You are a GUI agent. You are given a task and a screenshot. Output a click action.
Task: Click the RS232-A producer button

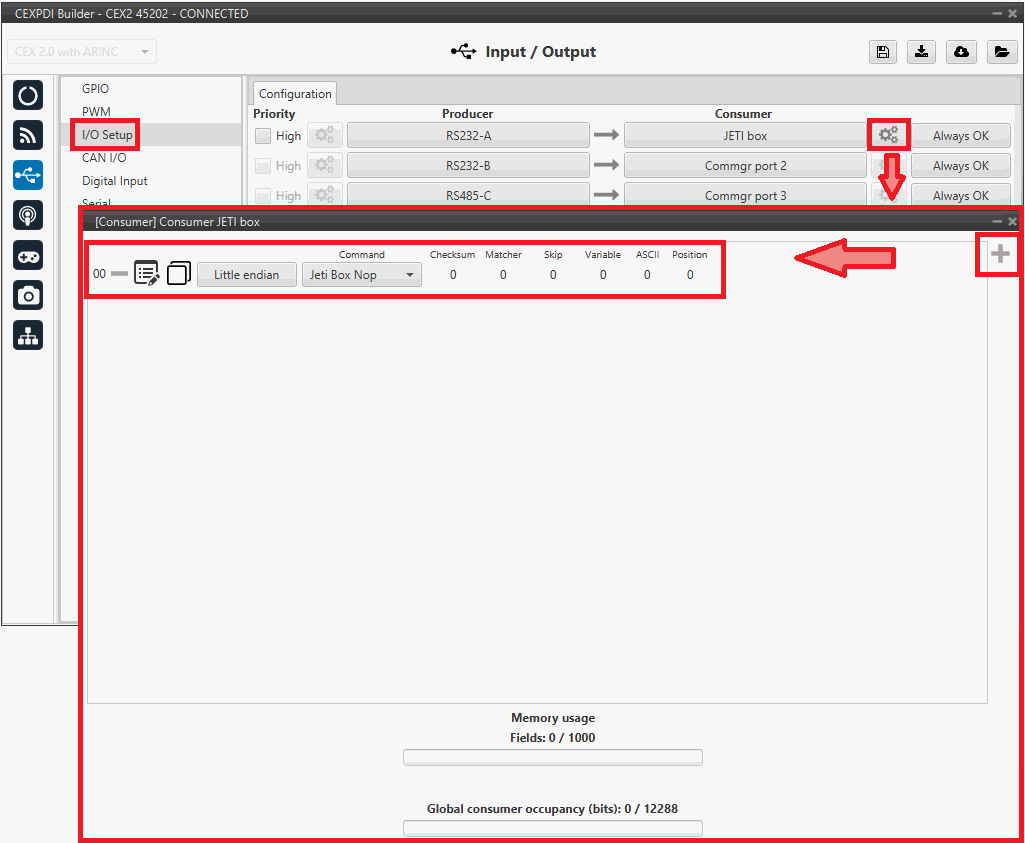click(x=468, y=136)
